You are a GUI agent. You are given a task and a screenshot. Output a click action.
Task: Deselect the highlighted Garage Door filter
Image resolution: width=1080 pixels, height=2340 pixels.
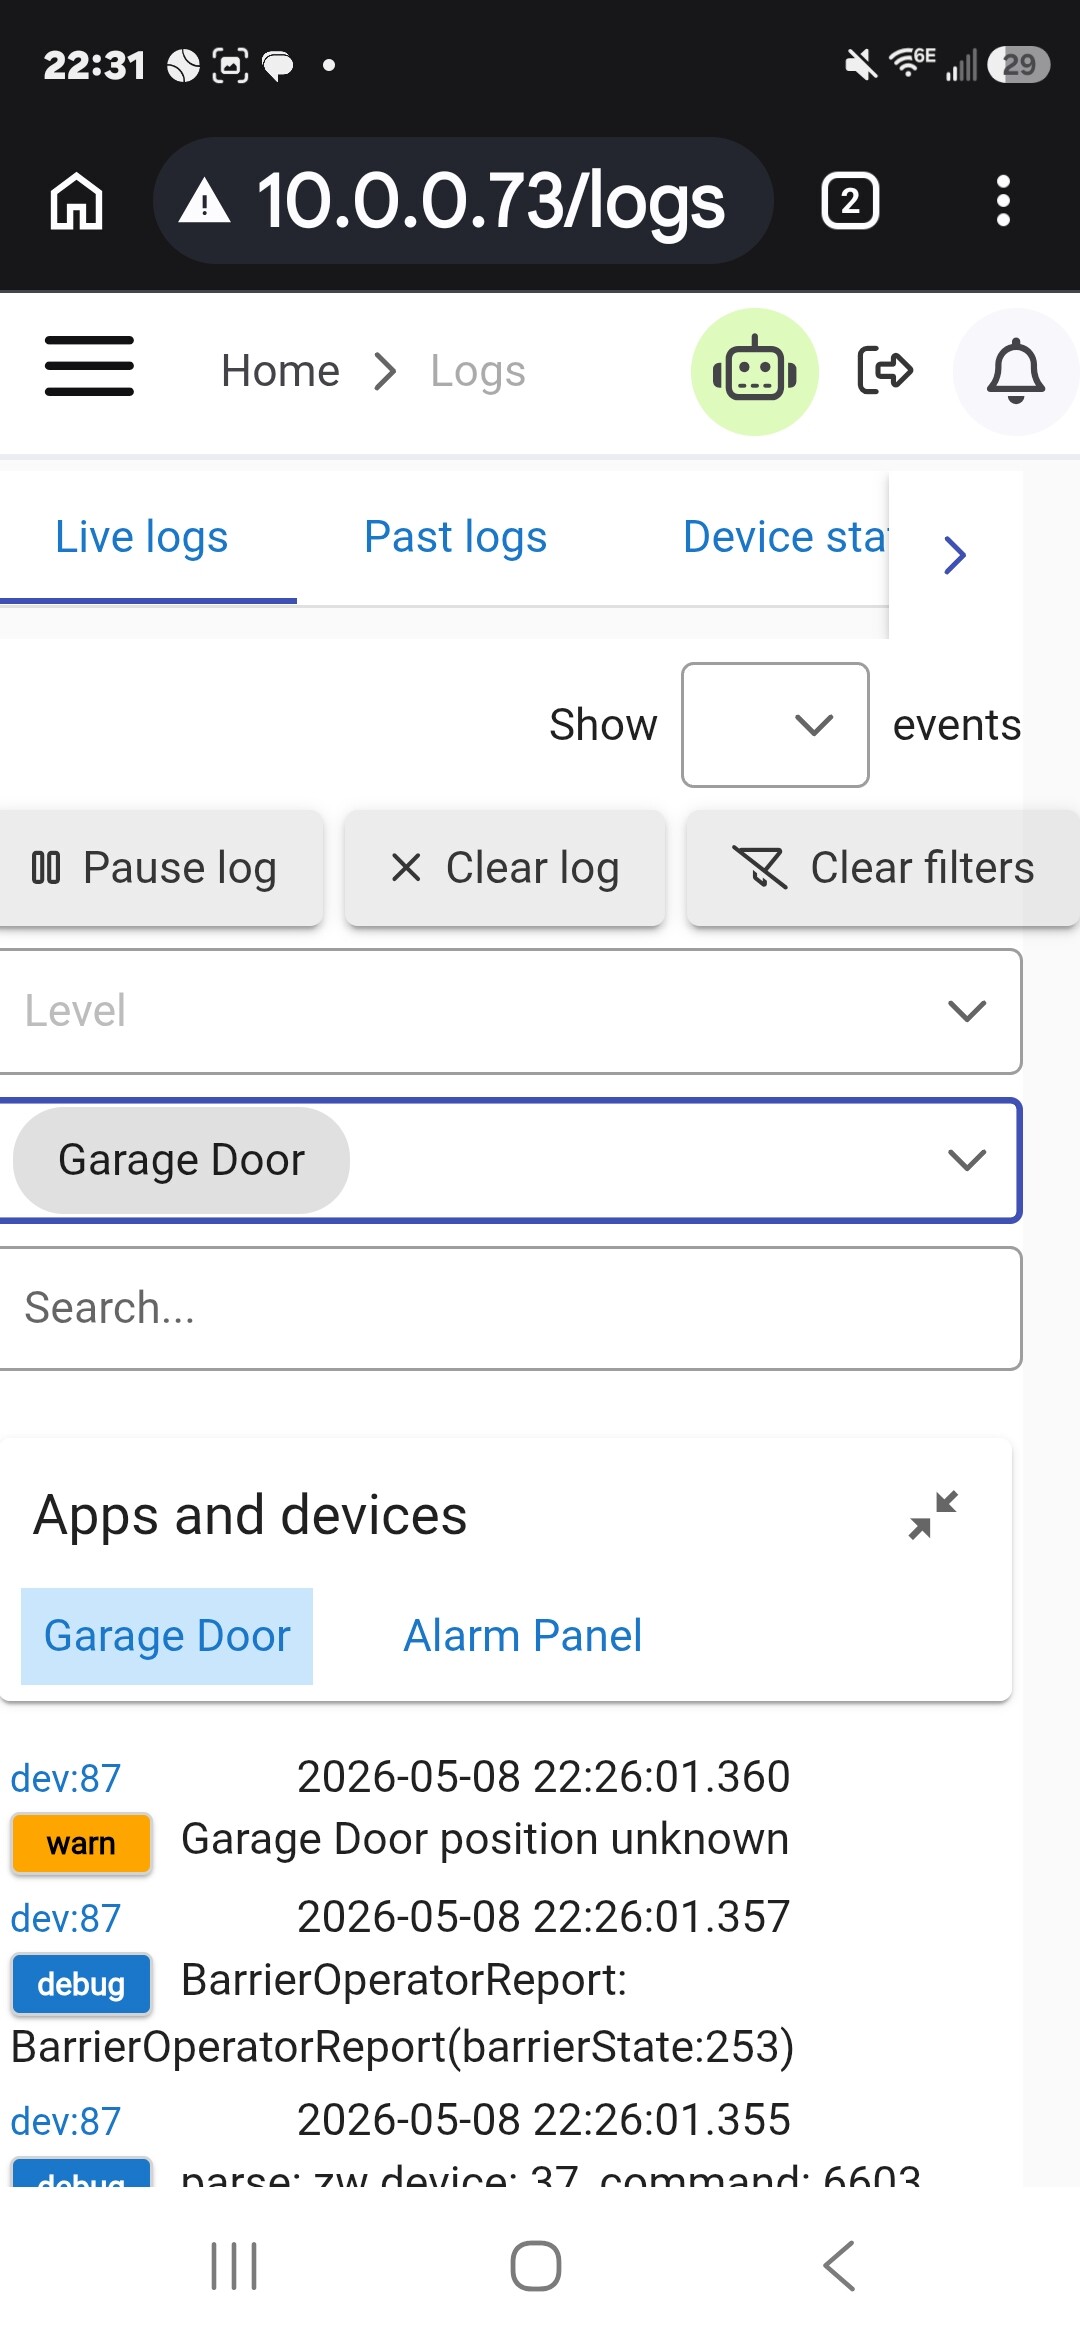point(167,1636)
